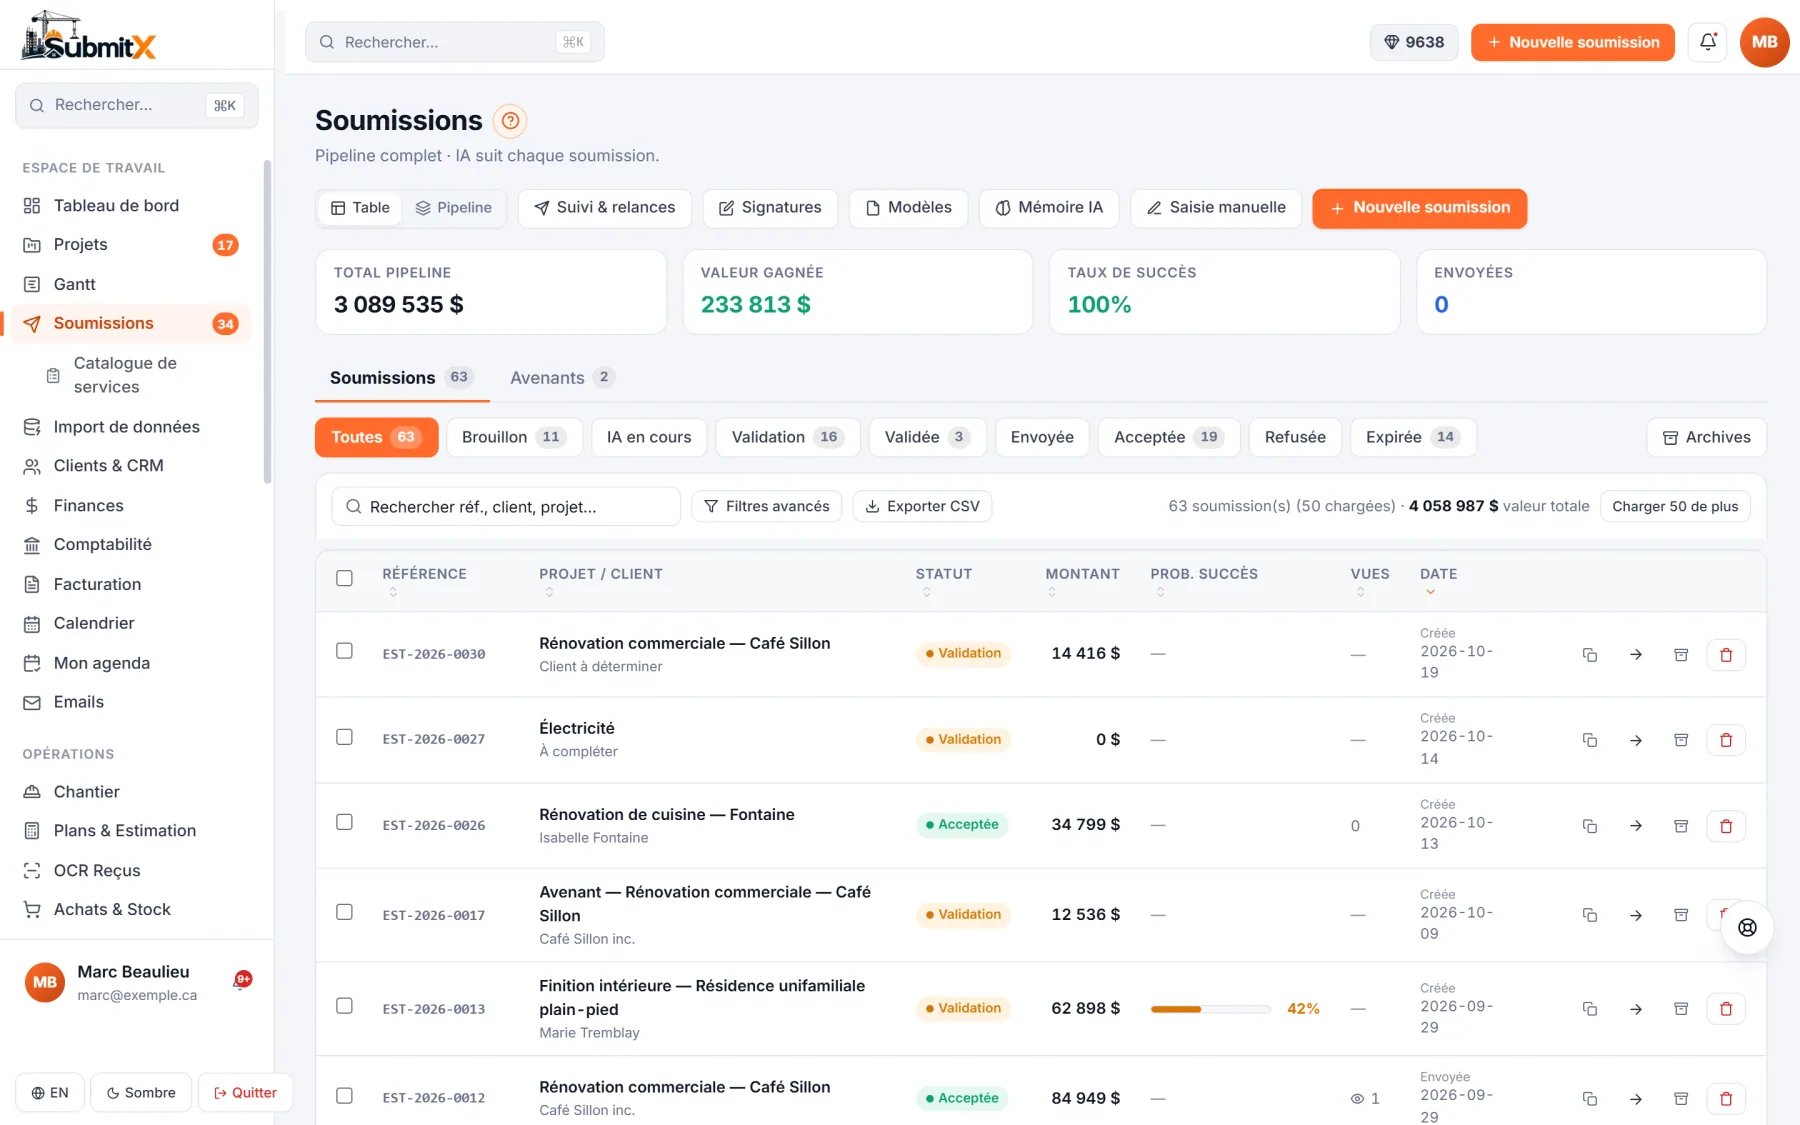Screen dimensions: 1800x1125
Task: Click the orange help icon beside Soumissions title
Action: tap(511, 121)
